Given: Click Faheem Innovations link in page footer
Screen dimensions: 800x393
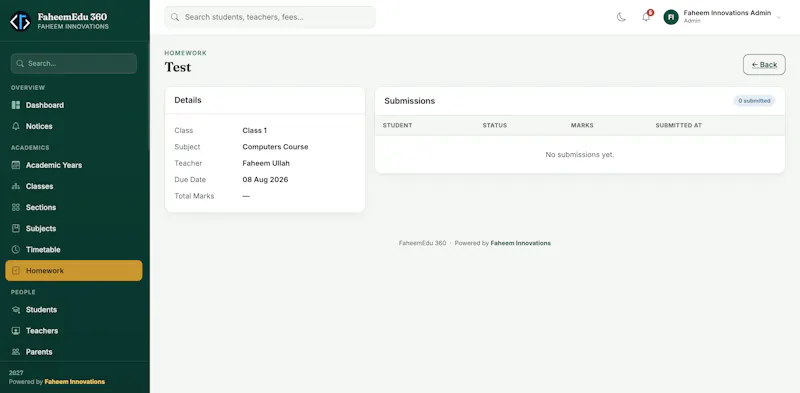Looking at the screenshot, I should (x=520, y=243).
